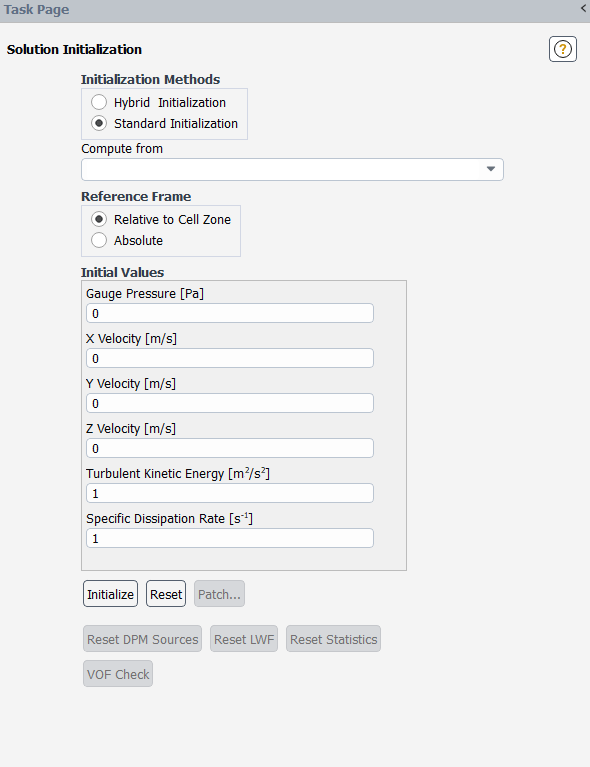
Task: Select the Absolute reference frame
Action: (x=99, y=240)
